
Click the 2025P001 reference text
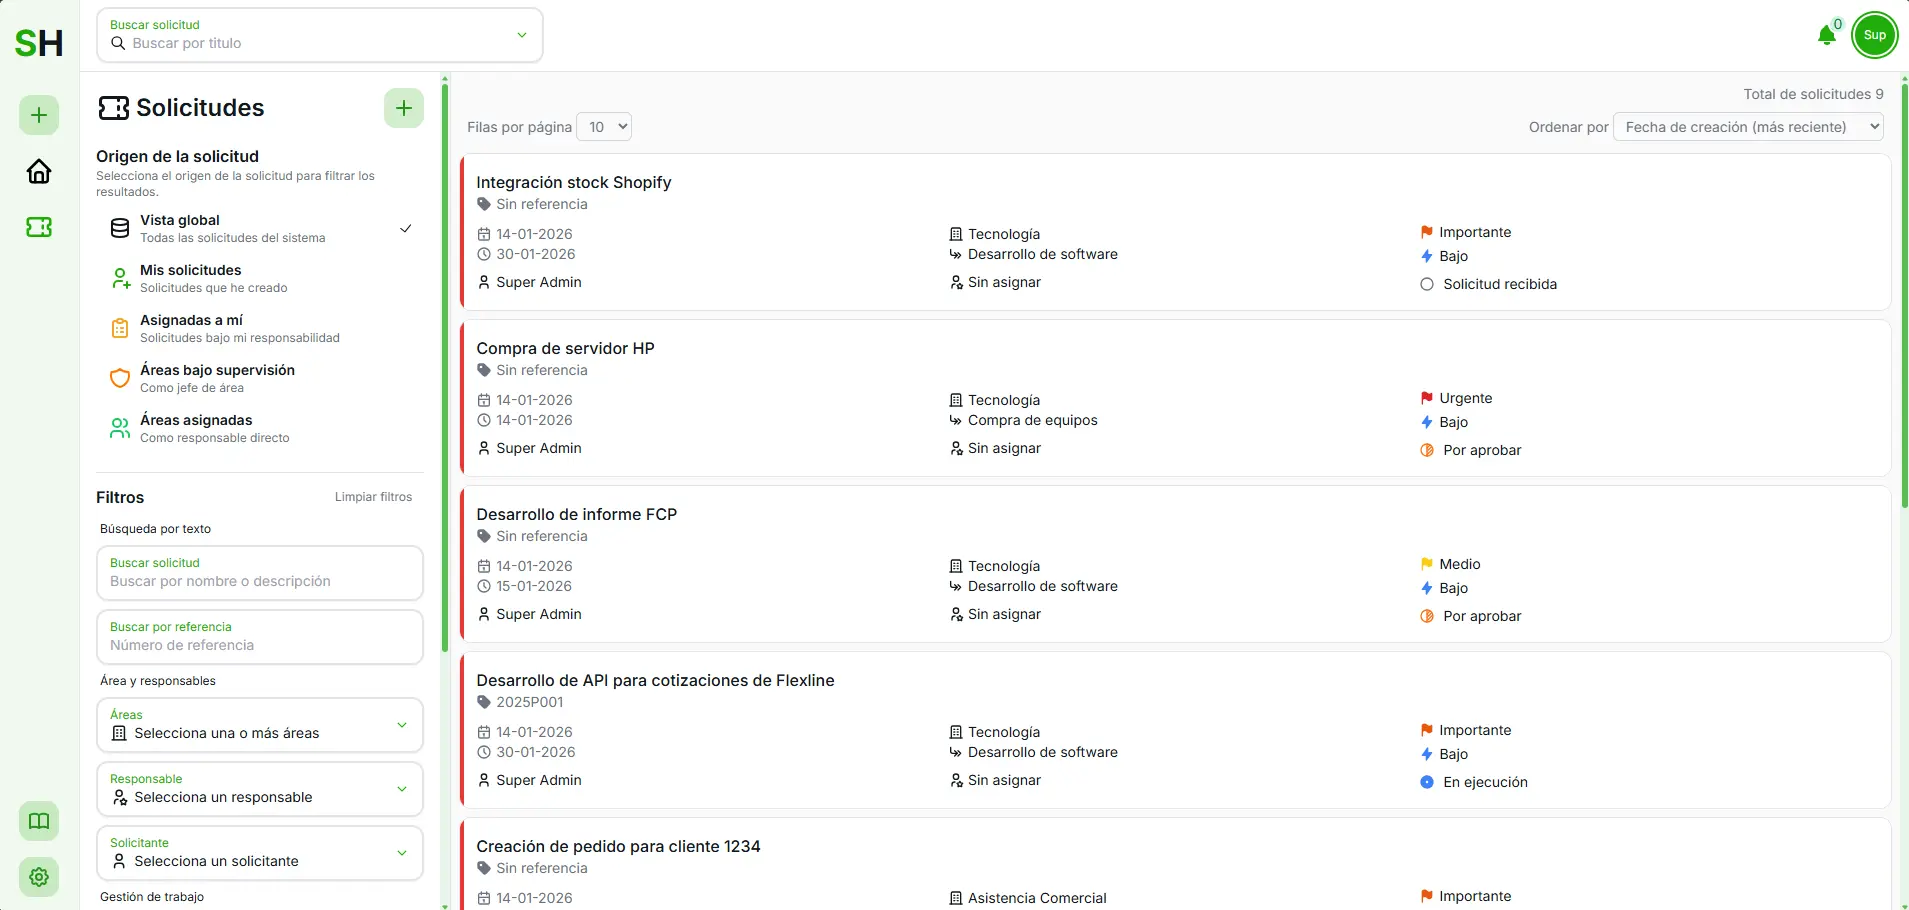(530, 702)
